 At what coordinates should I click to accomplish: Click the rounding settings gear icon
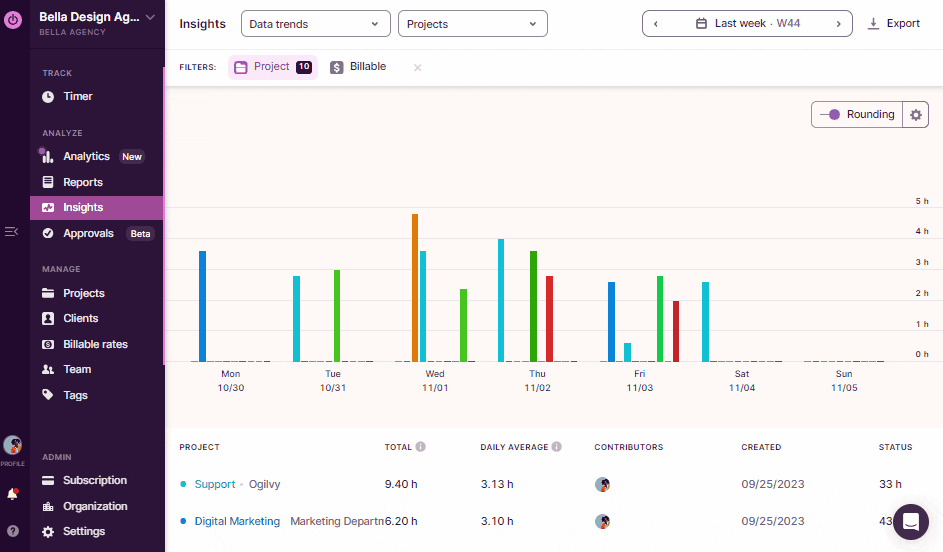[915, 115]
